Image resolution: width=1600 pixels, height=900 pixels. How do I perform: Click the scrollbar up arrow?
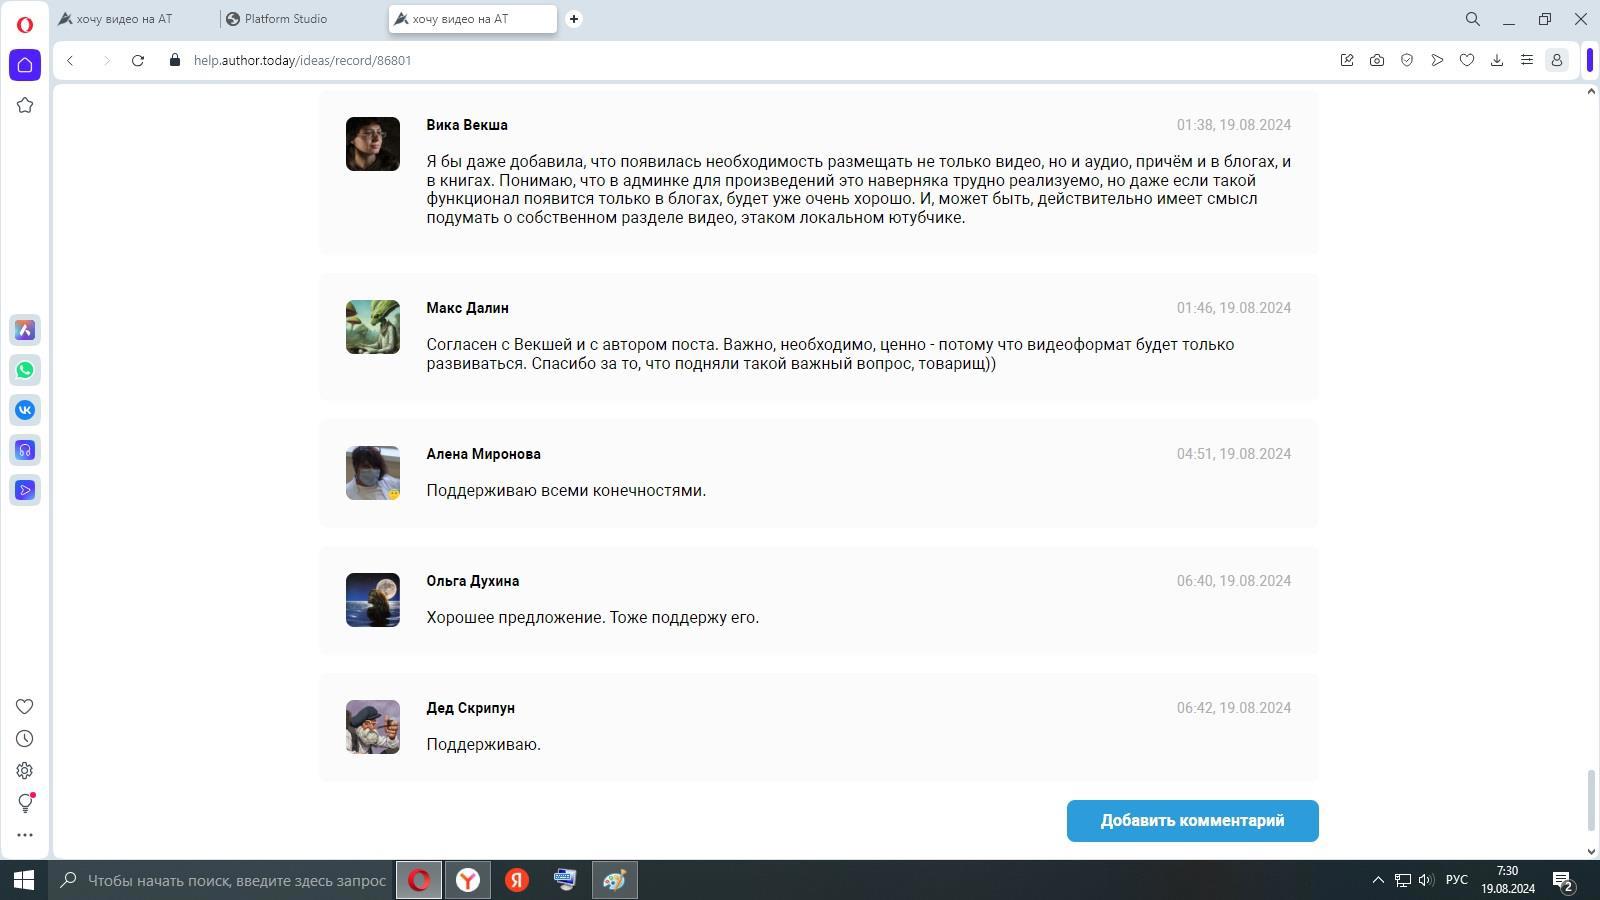1591,92
